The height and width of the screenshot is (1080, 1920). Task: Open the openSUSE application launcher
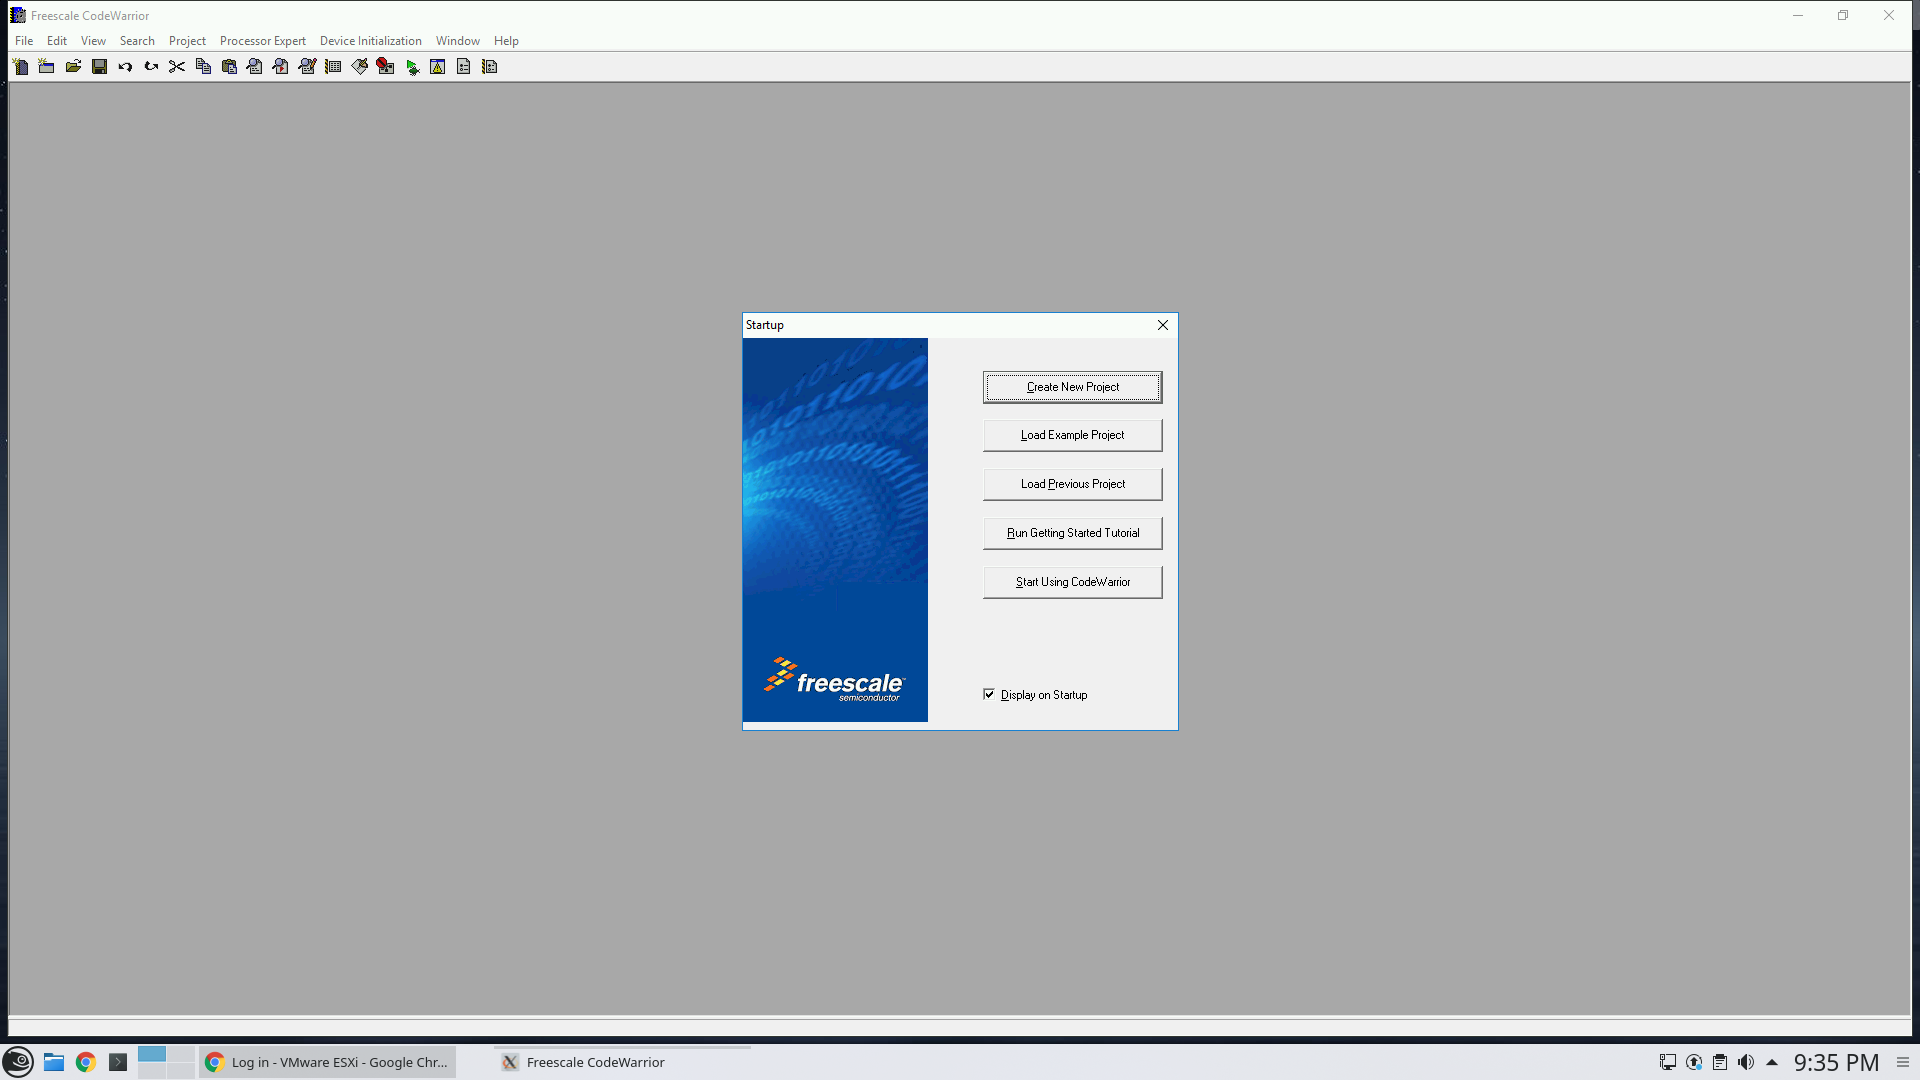click(18, 1062)
